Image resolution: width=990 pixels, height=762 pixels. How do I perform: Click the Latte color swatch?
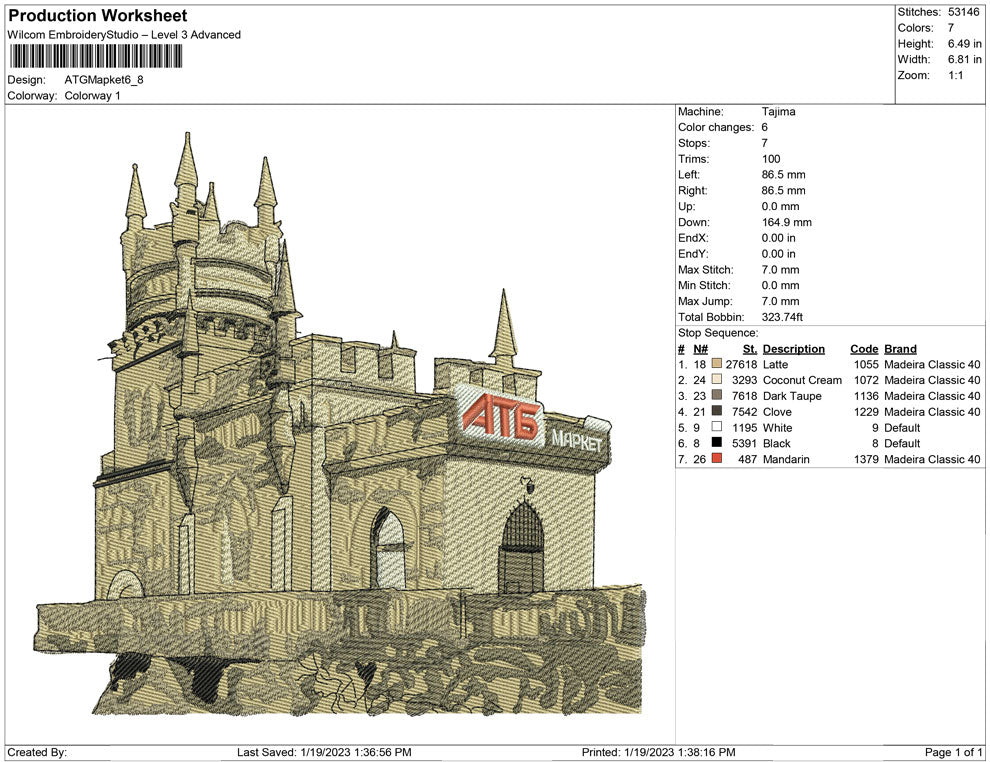click(x=717, y=365)
